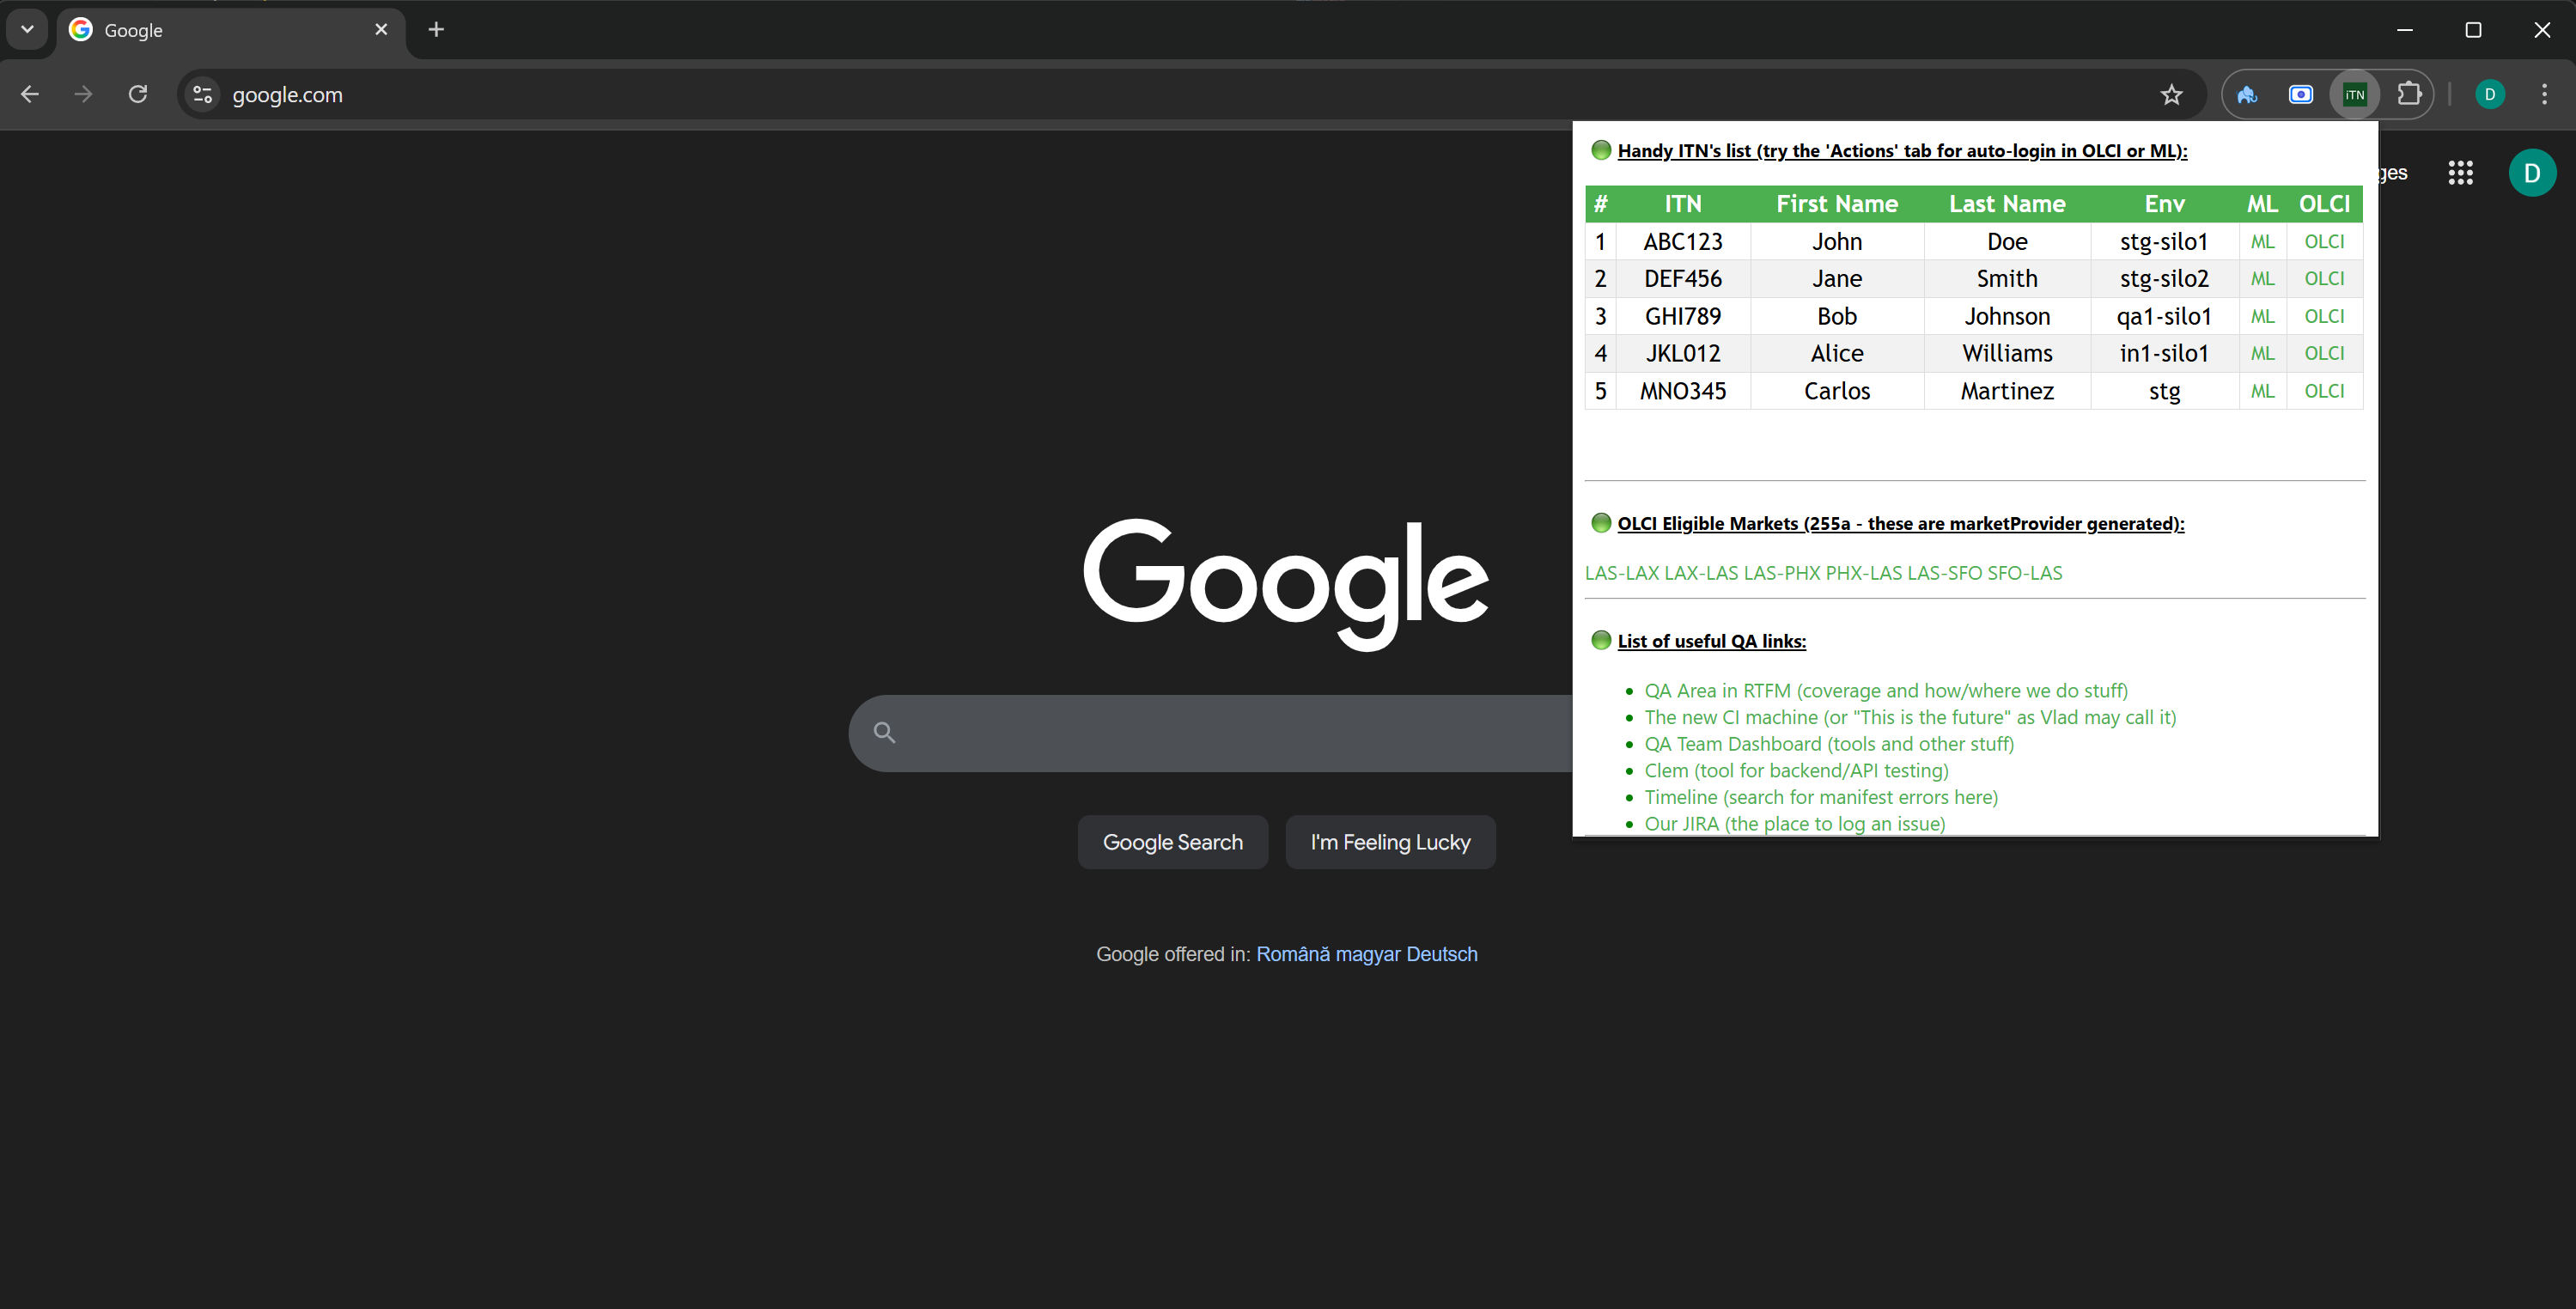
Task: Open the ITN extension icon in toolbar
Action: click(2354, 95)
